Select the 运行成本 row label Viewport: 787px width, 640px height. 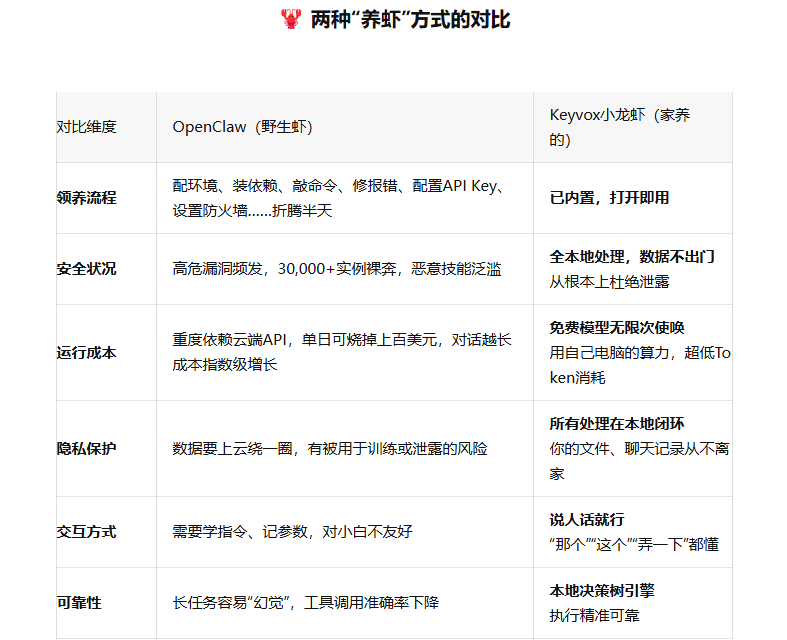tap(87, 353)
